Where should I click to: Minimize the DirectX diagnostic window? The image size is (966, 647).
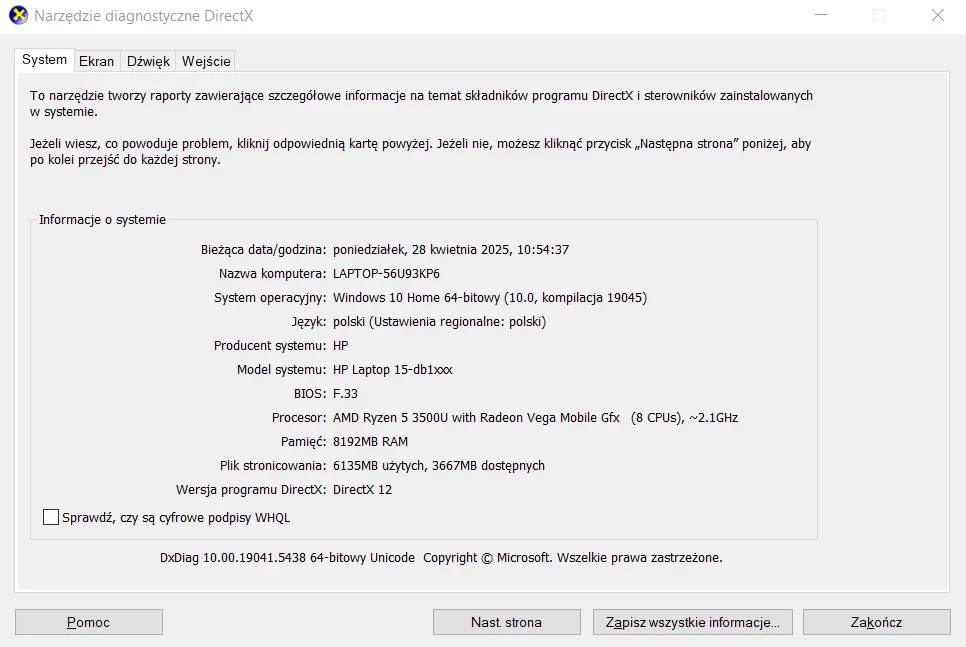(x=821, y=16)
